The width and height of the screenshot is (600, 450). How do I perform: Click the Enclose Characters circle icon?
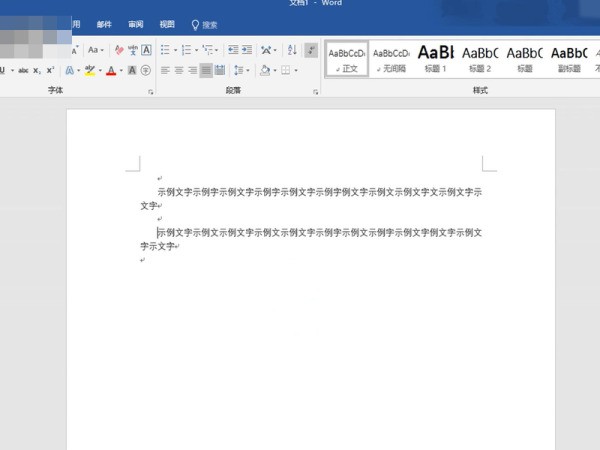[x=146, y=70]
